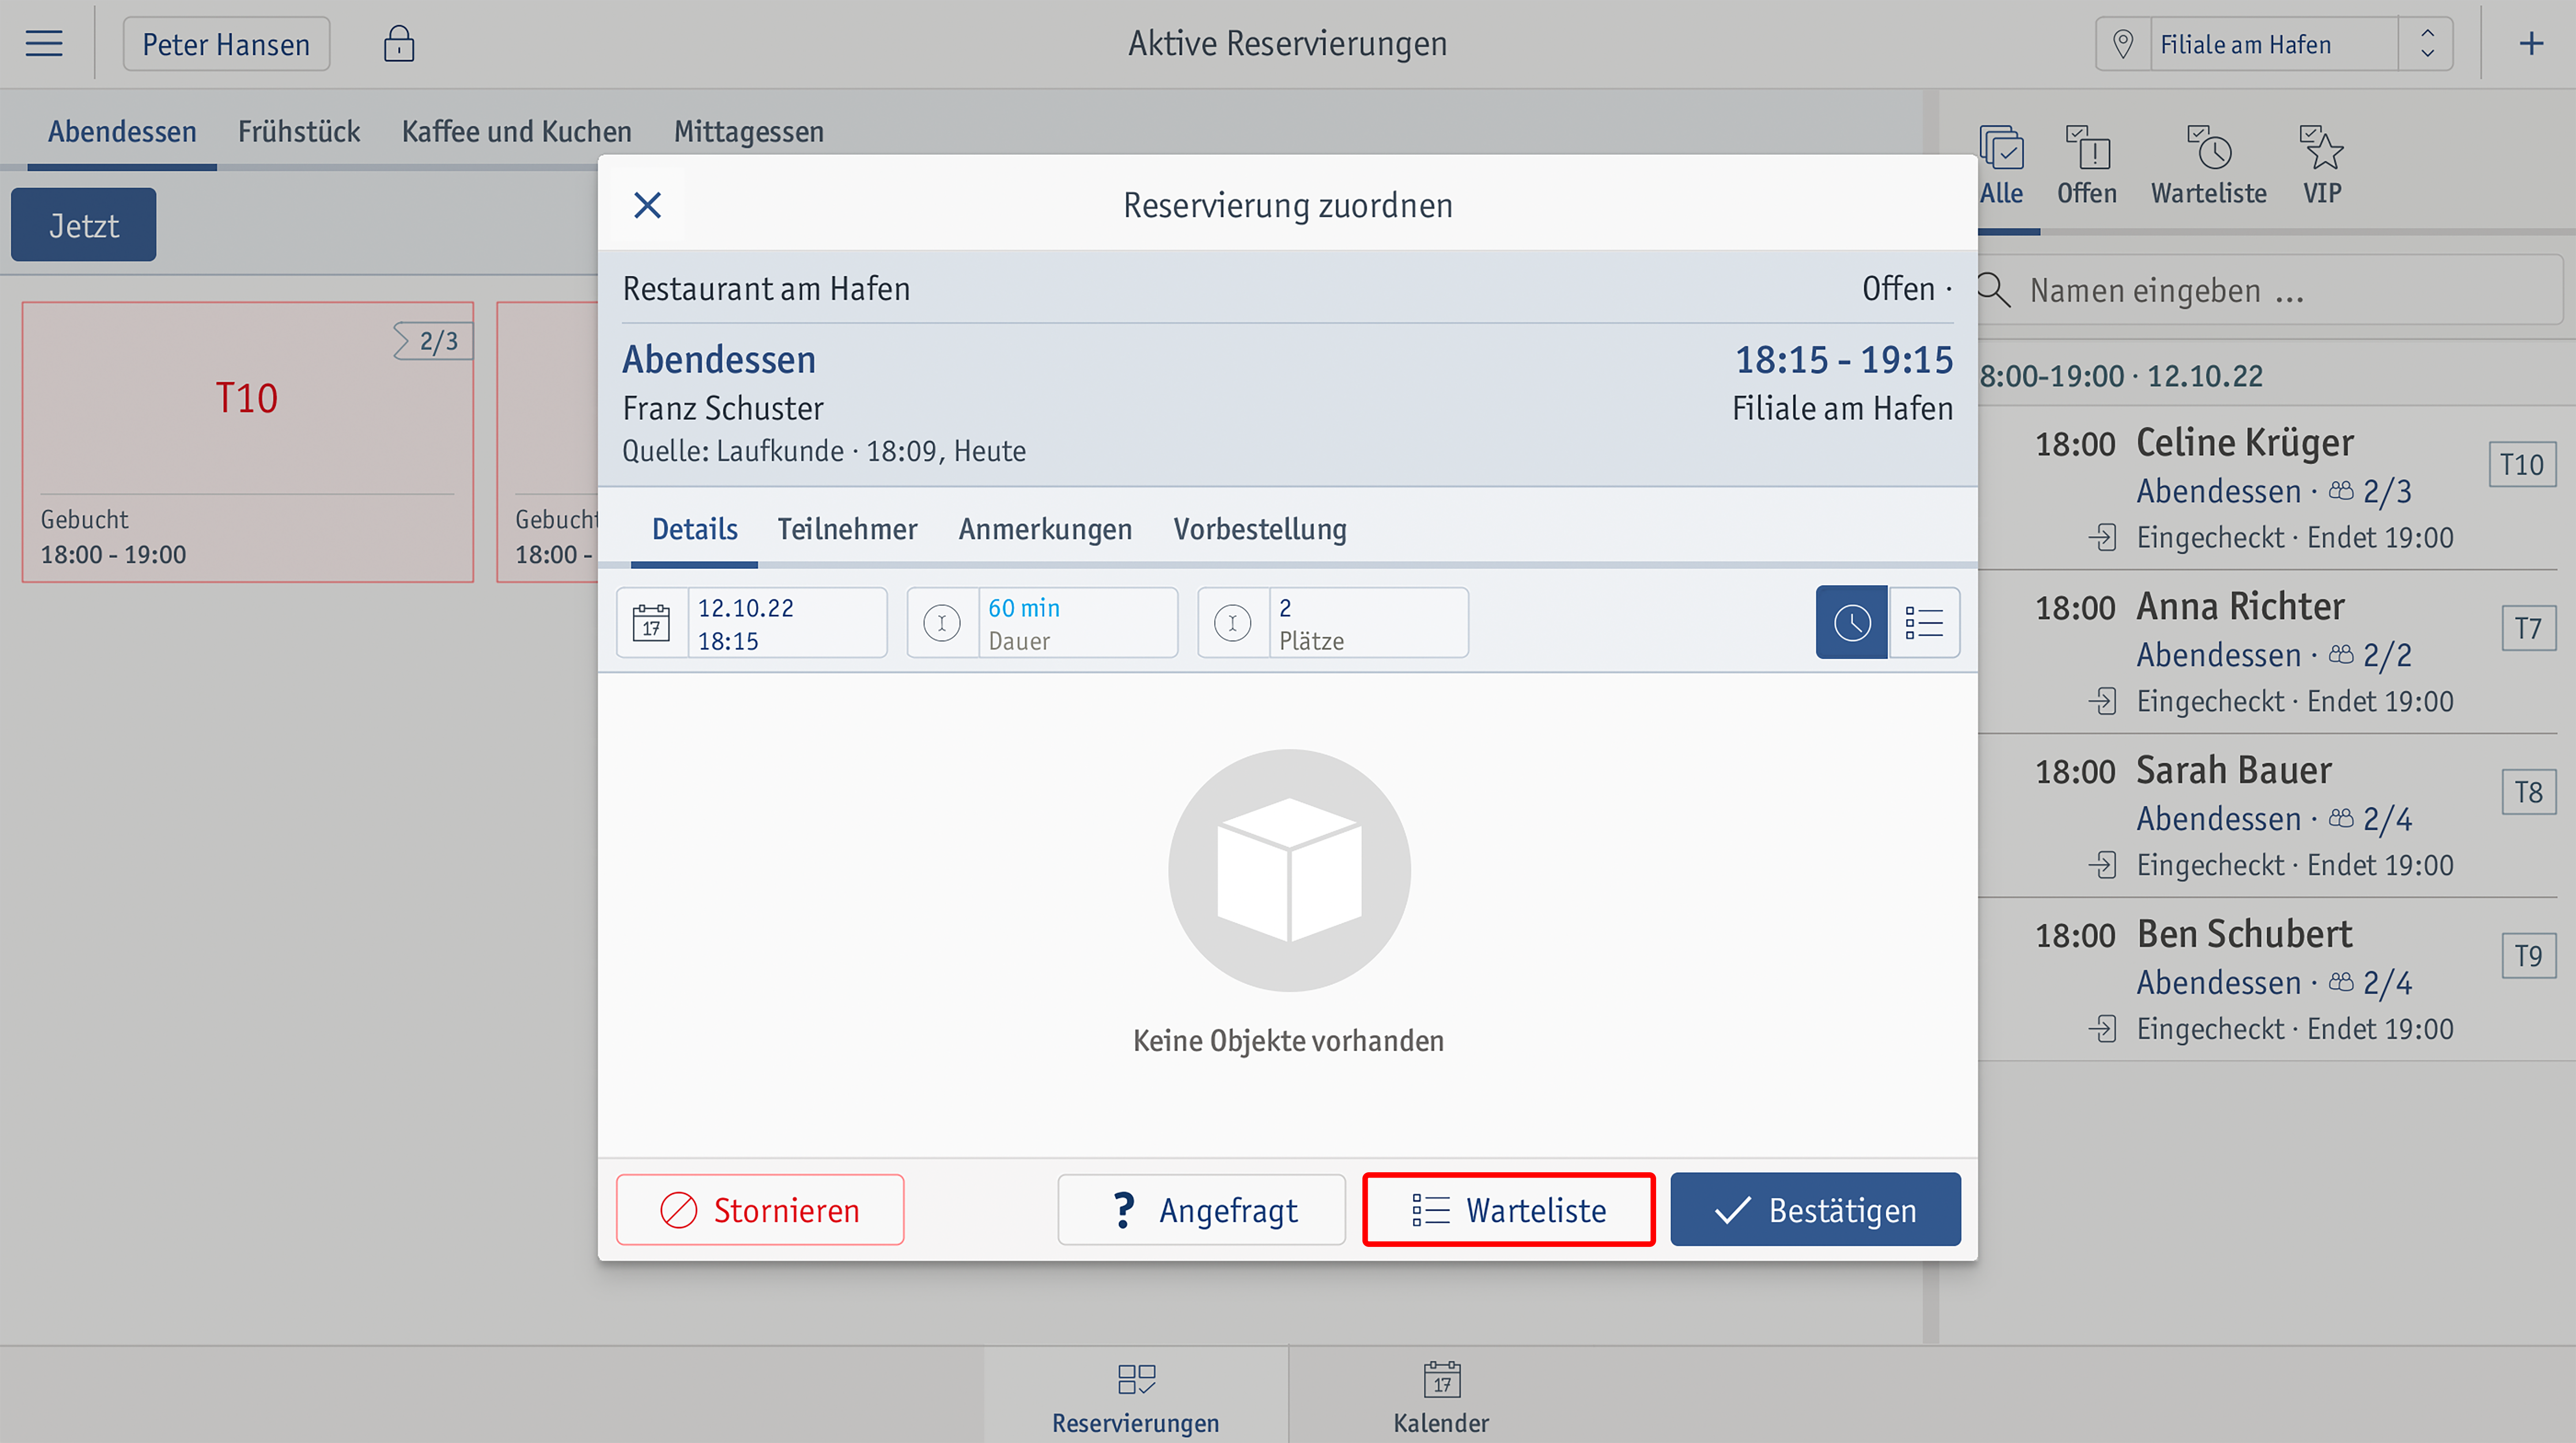Image resolution: width=2576 pixels, height=1443 pixels.
Task: Click check-in icon in Ben Schubert row
Action: [x=2103, y=1029]
